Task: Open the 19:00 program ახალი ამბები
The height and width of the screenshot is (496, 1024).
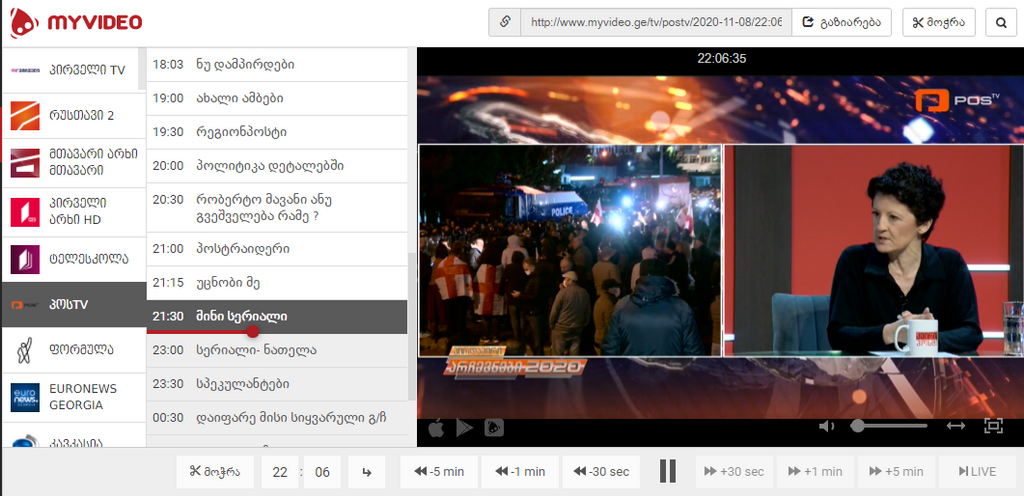Action: pyautogui.click(x=277, y=99)
